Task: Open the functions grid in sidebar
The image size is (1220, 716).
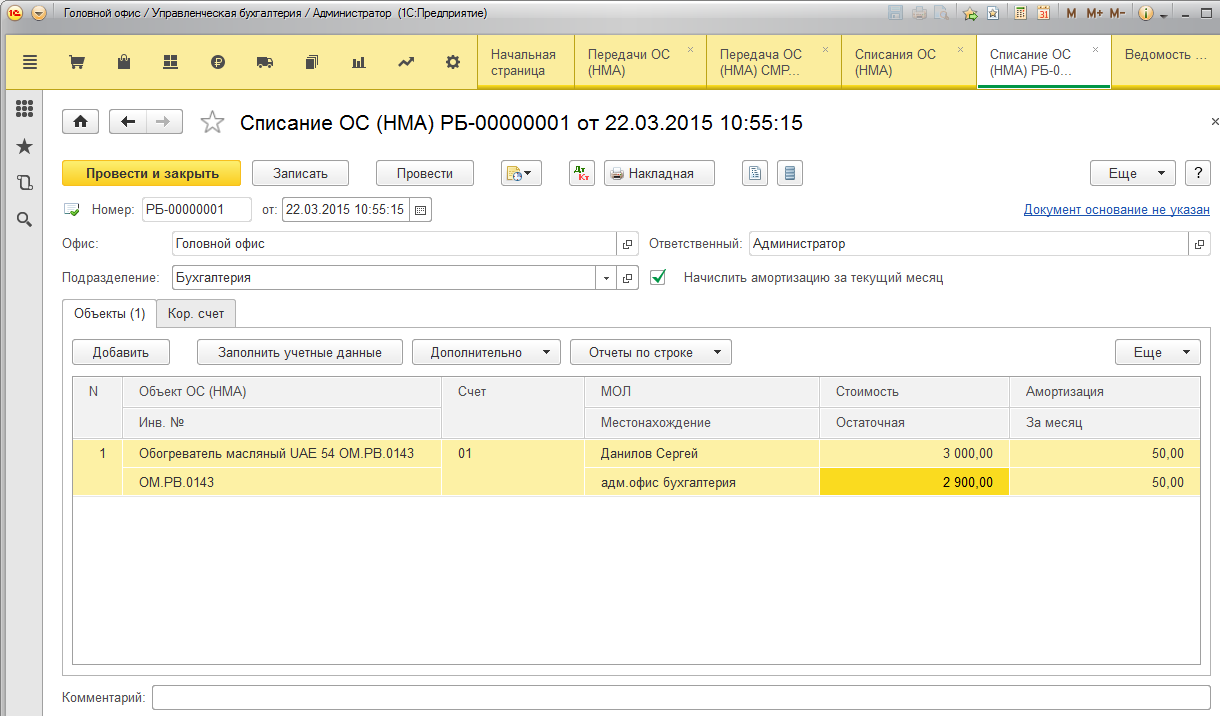Action: point(25,109)
